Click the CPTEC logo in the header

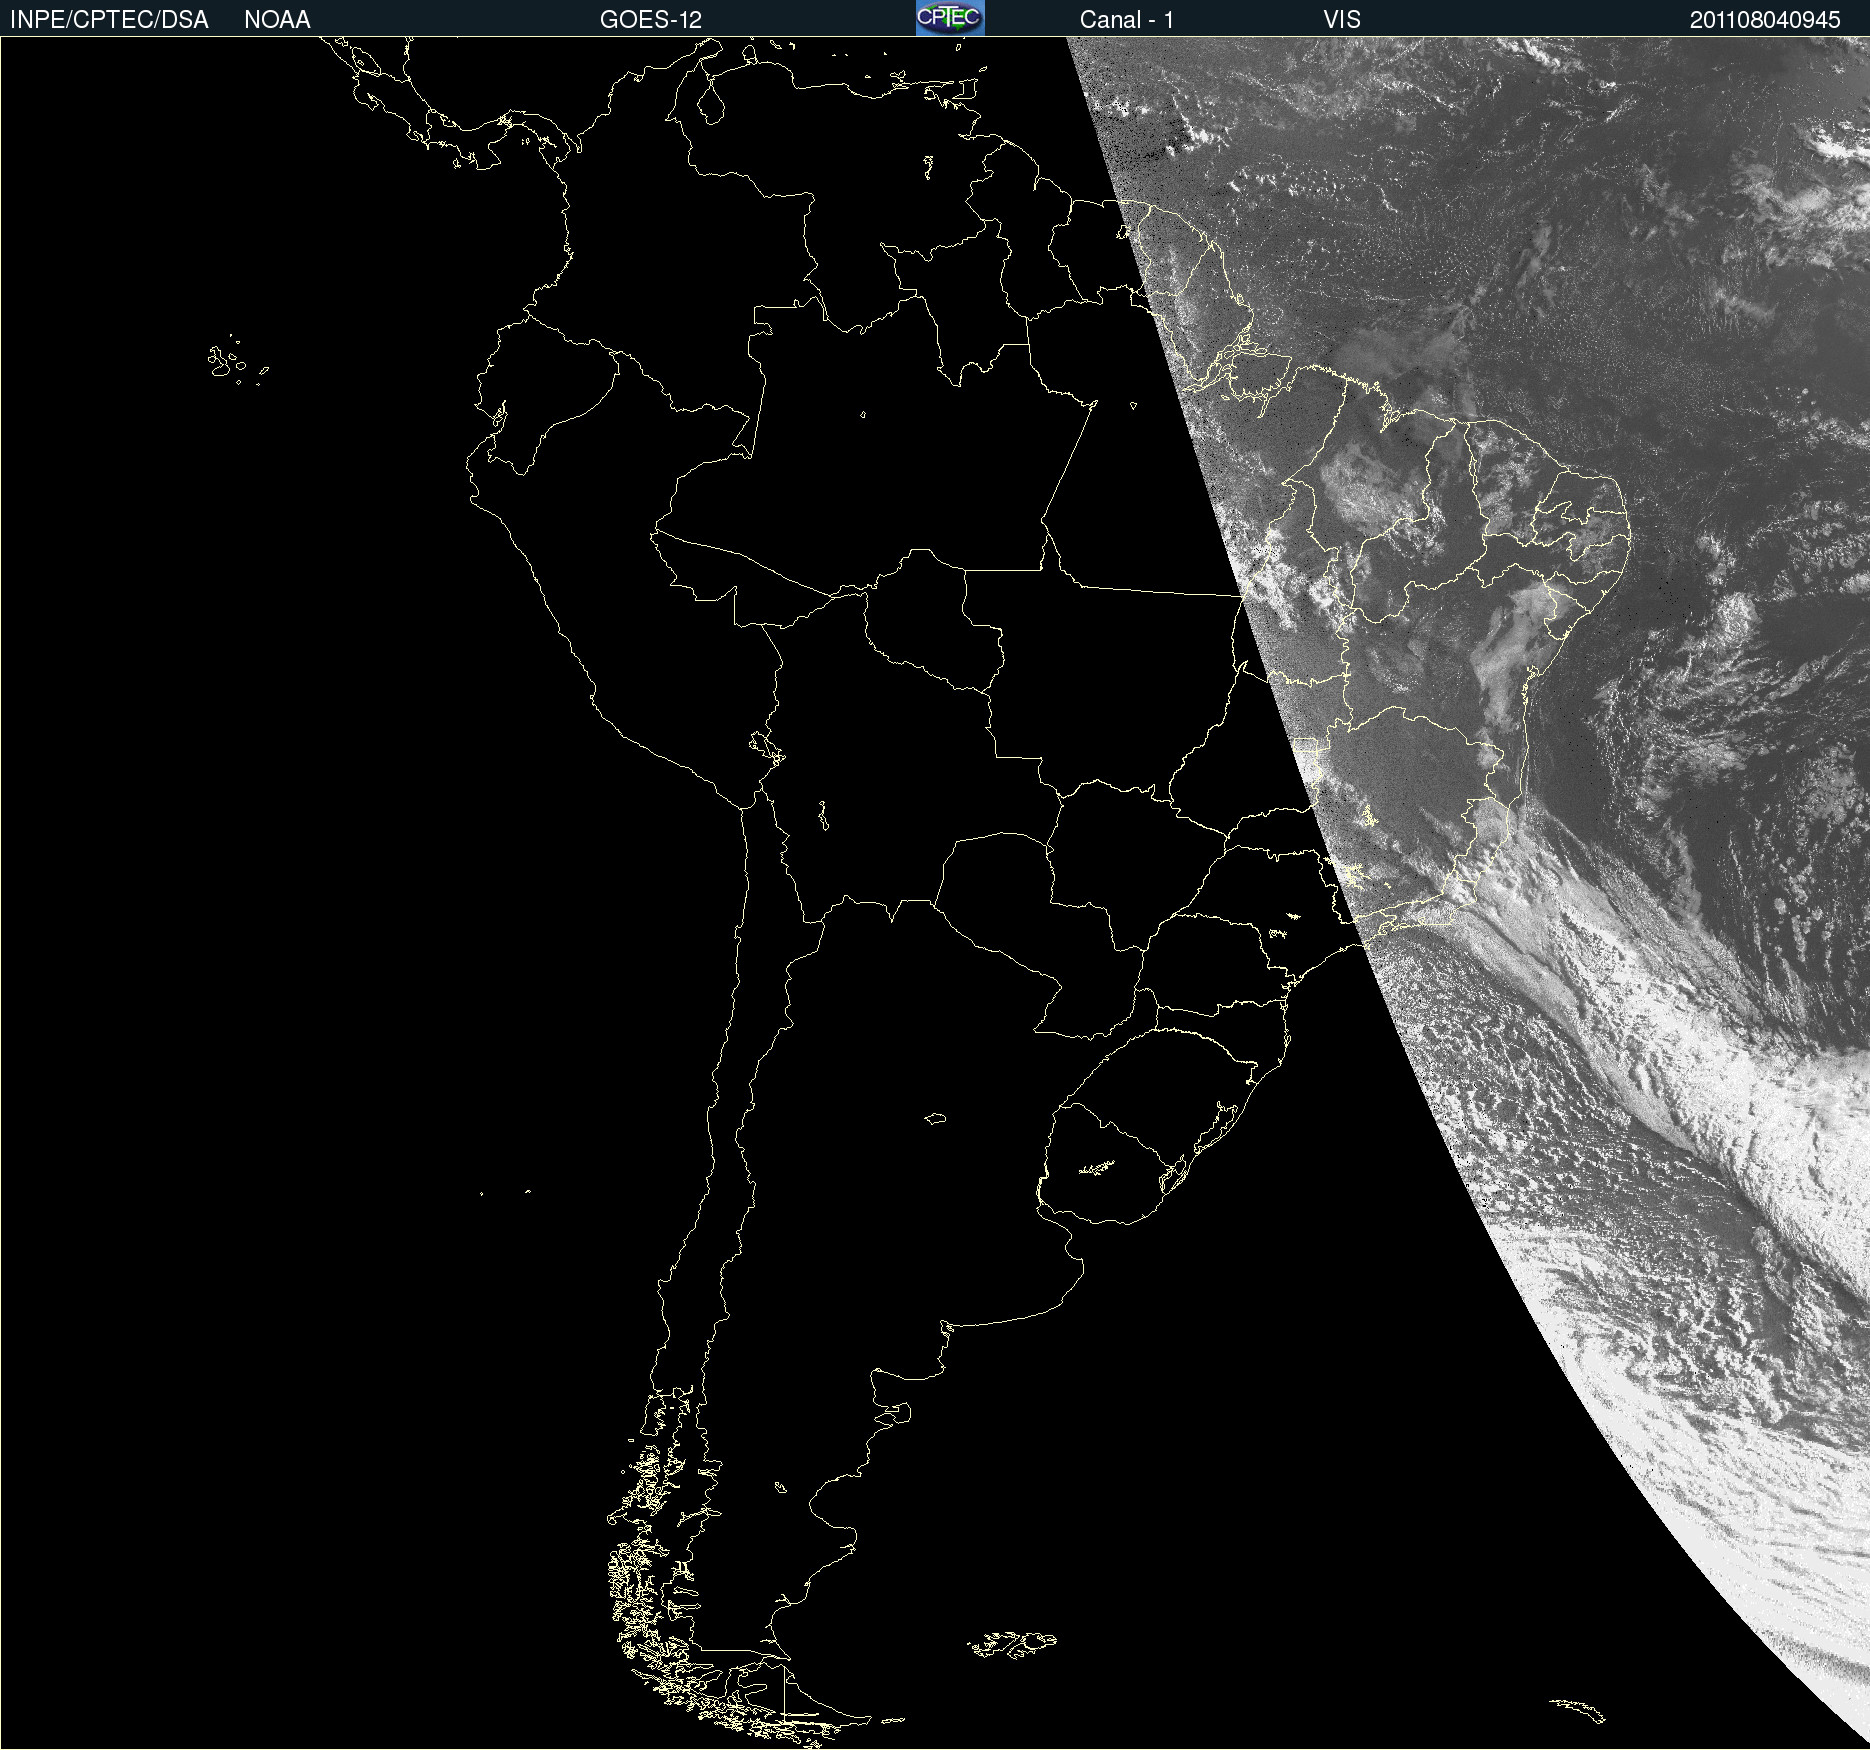[x=950, y=18]
